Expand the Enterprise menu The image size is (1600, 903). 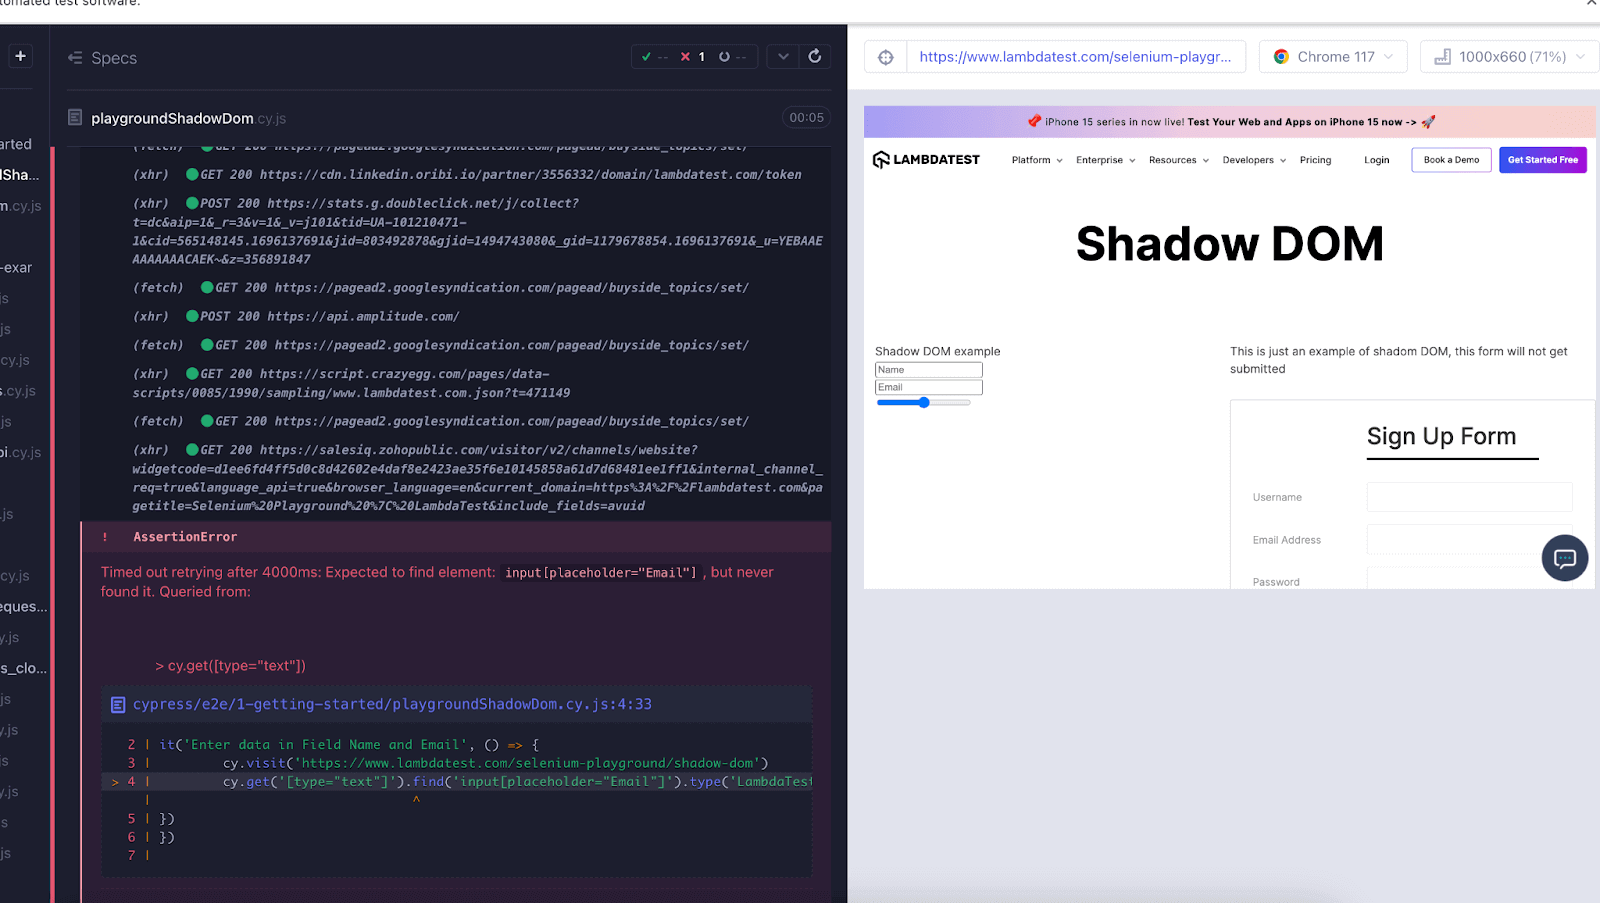(x=1105, y=160)
